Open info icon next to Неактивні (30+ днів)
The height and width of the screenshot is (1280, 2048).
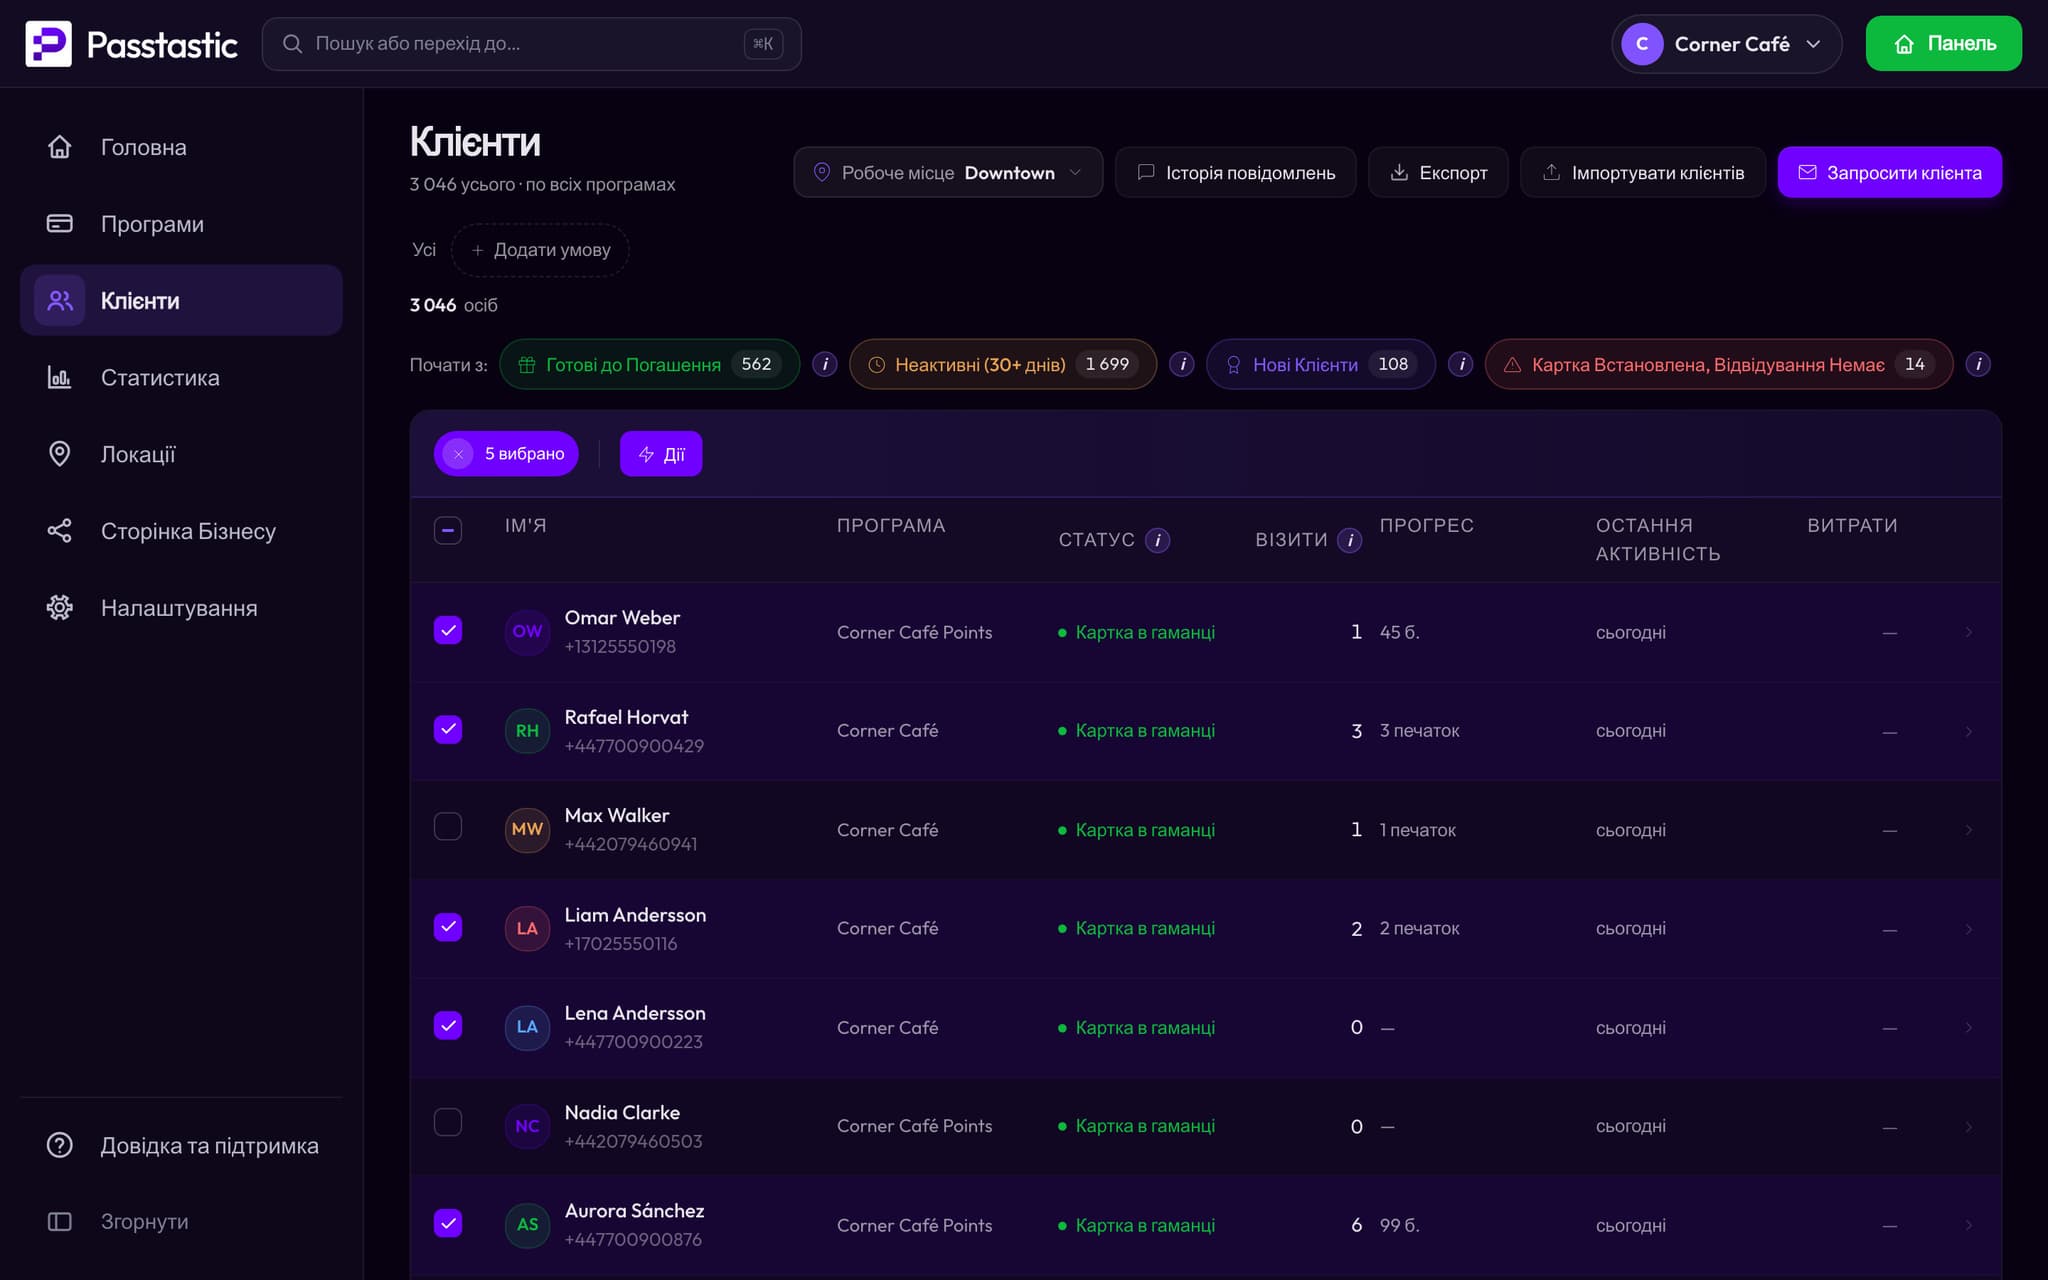tap(1182, 364)
